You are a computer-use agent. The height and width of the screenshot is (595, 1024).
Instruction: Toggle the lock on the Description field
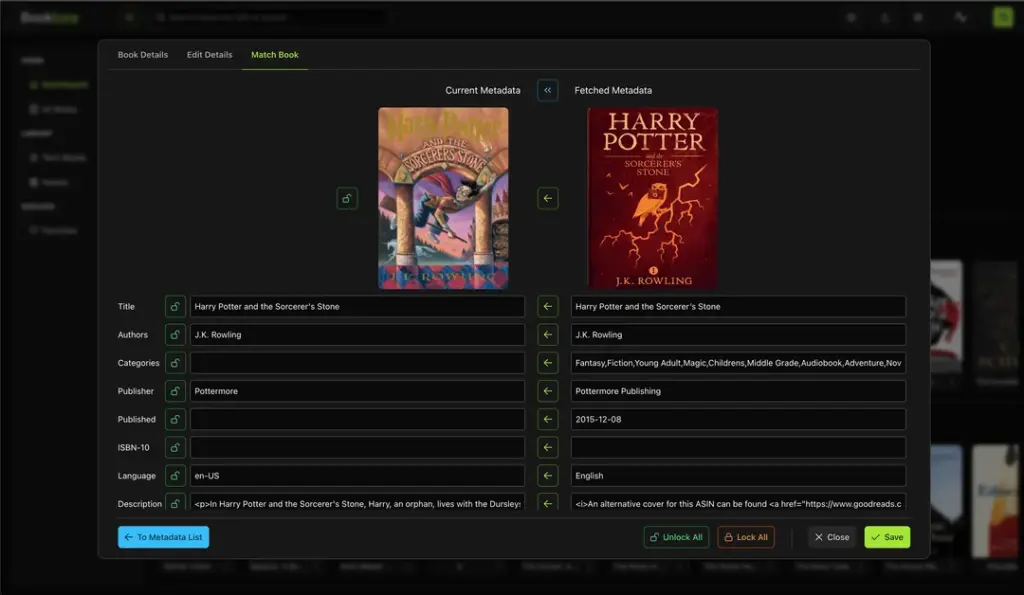click(x=175, y=503)
